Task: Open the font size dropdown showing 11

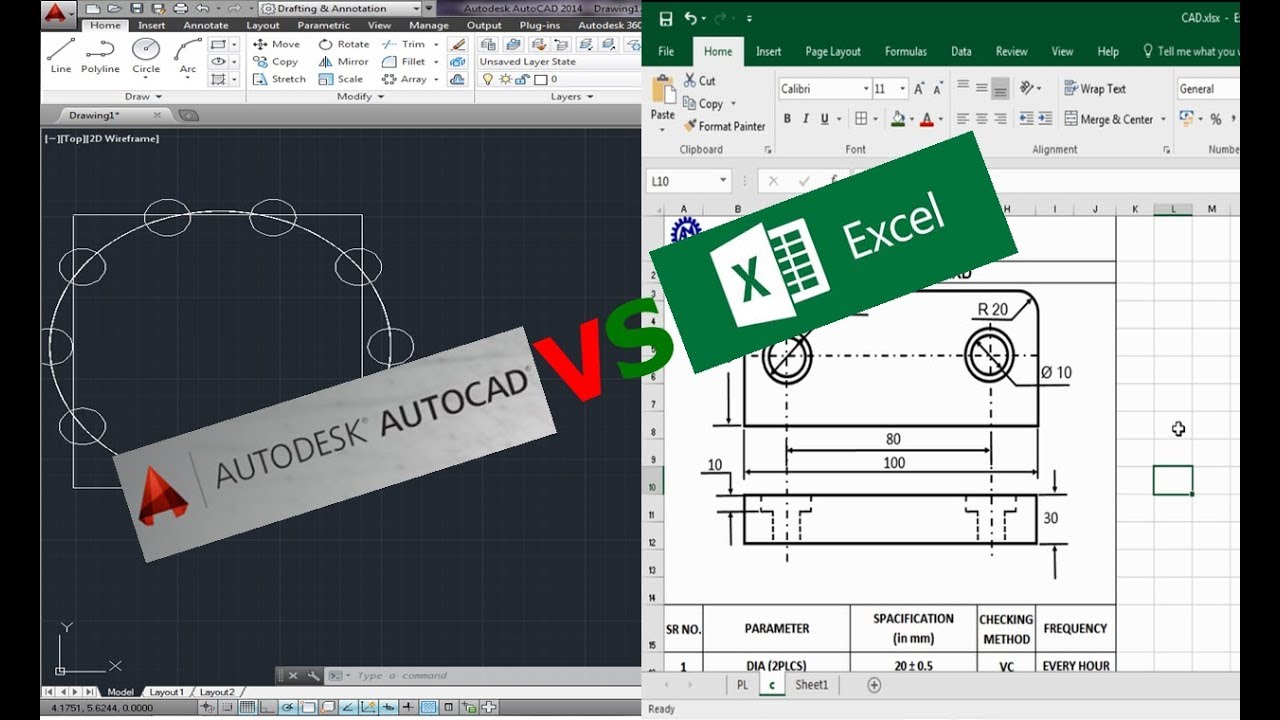Action: [x=903, y=89]
